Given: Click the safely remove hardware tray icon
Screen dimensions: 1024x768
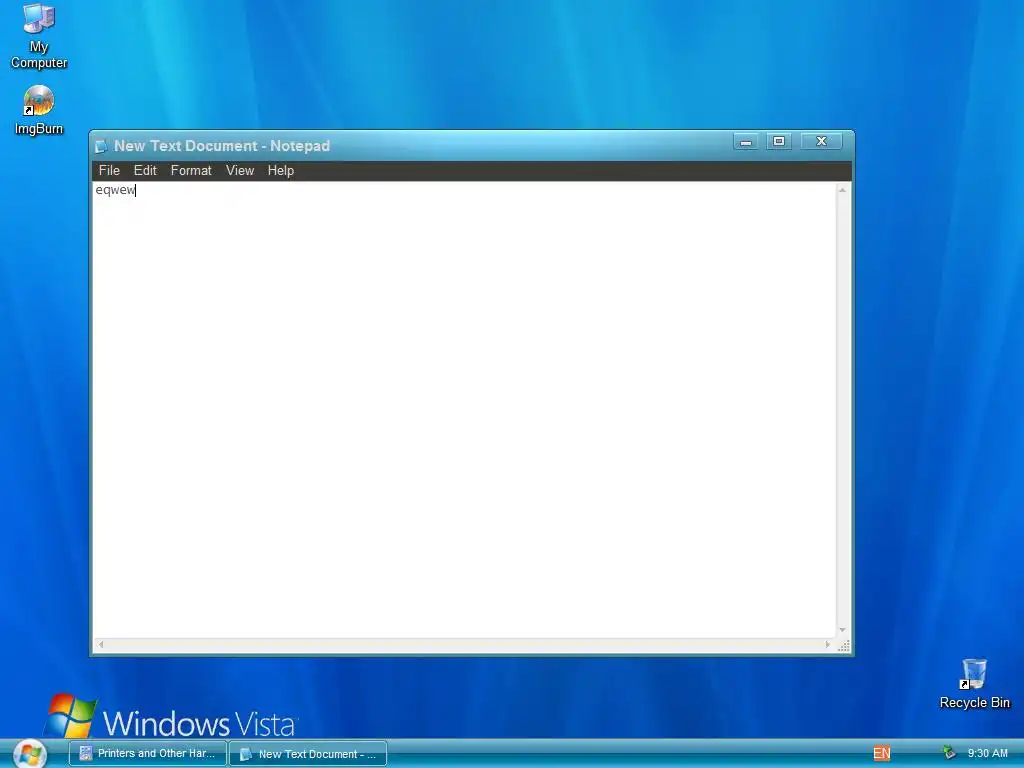Looking at the screenshot, I should tap(949, 753).
